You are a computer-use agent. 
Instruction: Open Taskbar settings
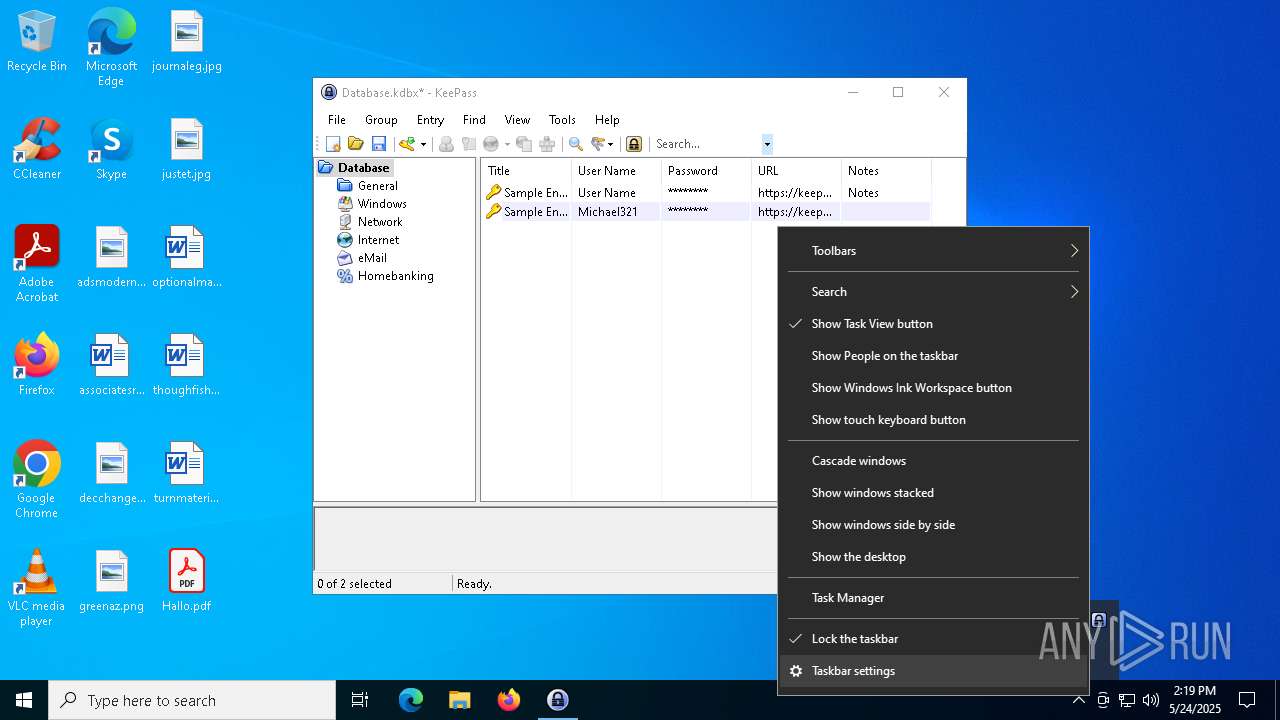pyautogui.click(x=933, y=671)
